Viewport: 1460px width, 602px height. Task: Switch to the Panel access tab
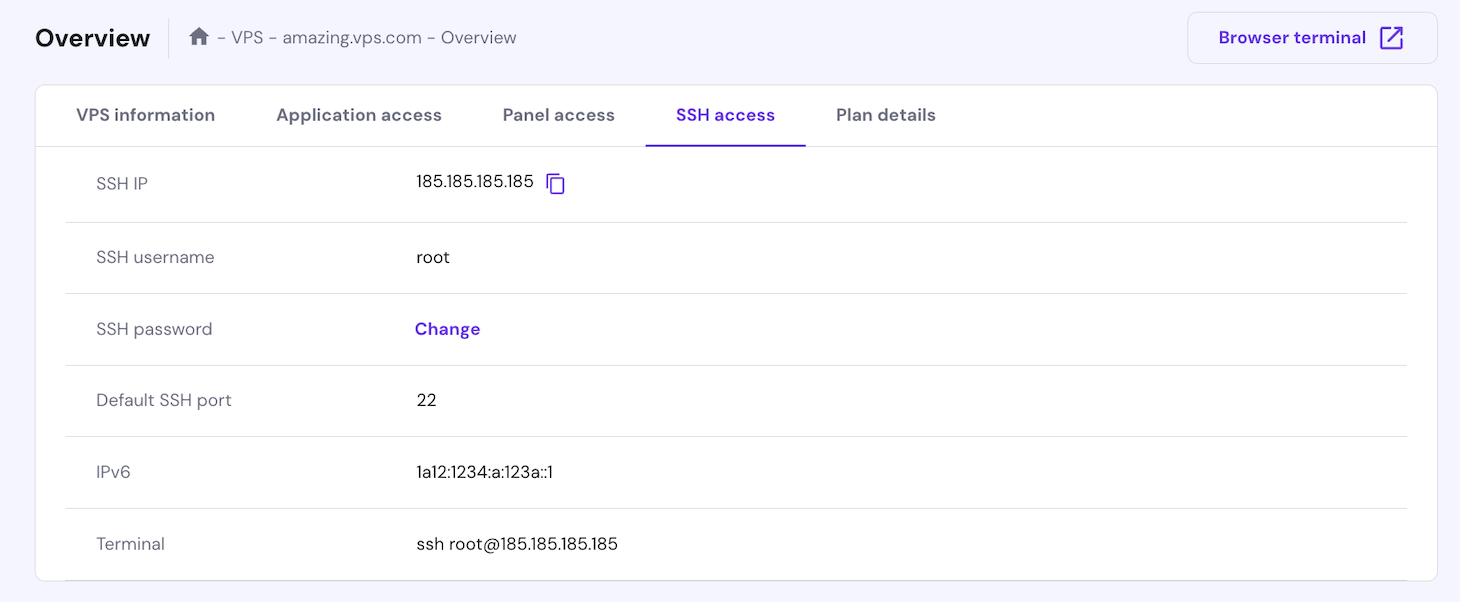[558, 115]
